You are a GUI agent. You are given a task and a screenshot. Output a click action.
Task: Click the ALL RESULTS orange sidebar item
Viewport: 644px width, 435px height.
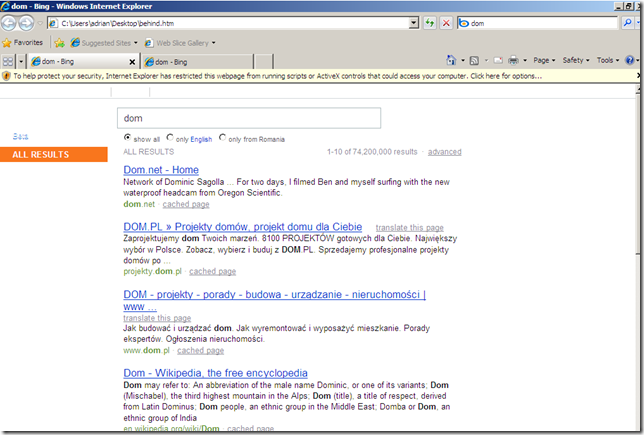[x=54, y=154]
